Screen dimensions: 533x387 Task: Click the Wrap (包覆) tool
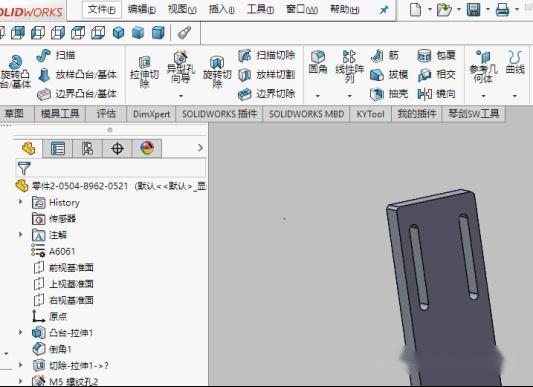(x=436, y=55)
